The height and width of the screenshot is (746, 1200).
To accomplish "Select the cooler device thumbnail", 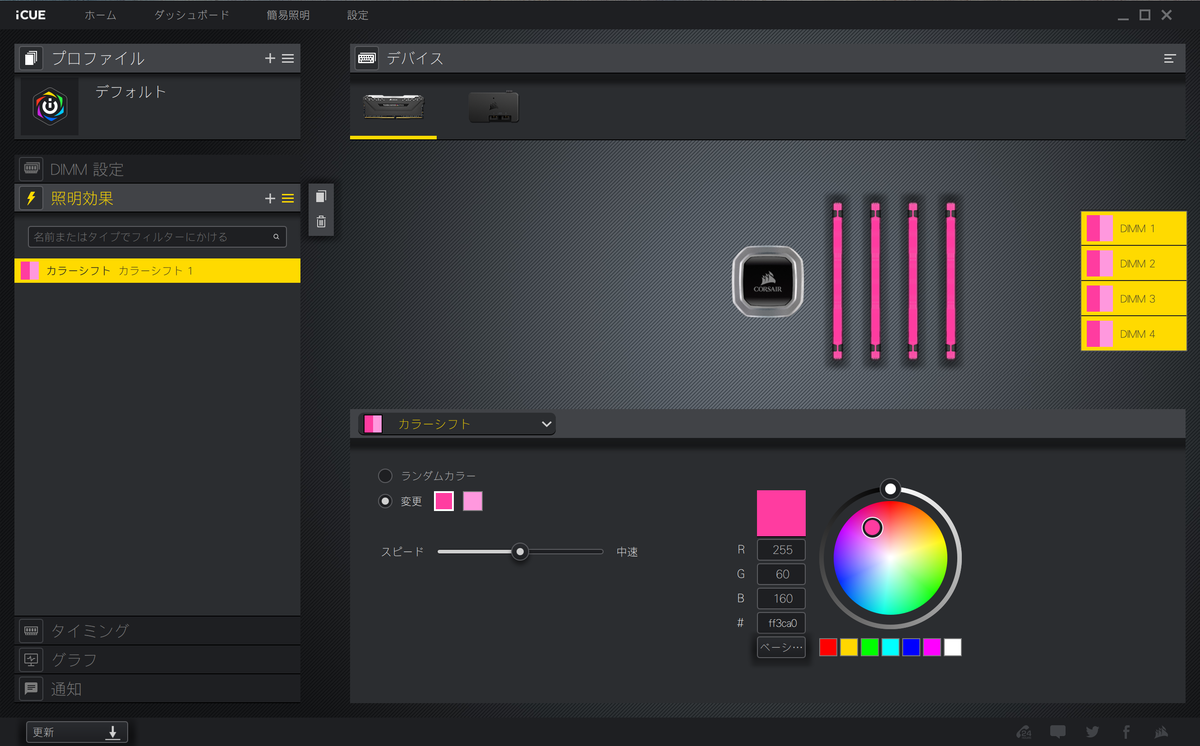I will pyautogui.click(x=494, y=107).
